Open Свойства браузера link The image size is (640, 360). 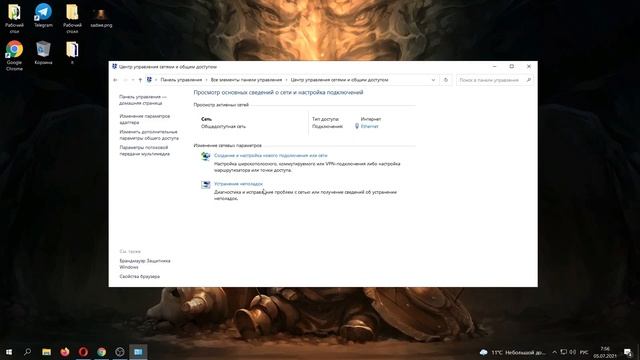[x=140, y=276]
